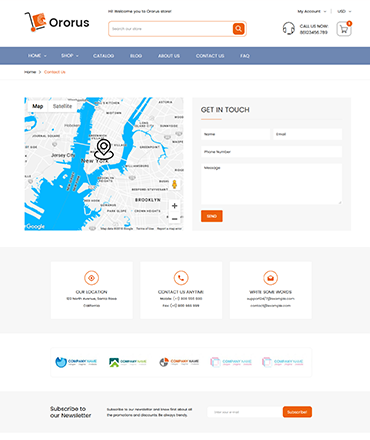Expand the Shop menu
Viewport: 370px width, 440px height.
click(x=70, y=56)
